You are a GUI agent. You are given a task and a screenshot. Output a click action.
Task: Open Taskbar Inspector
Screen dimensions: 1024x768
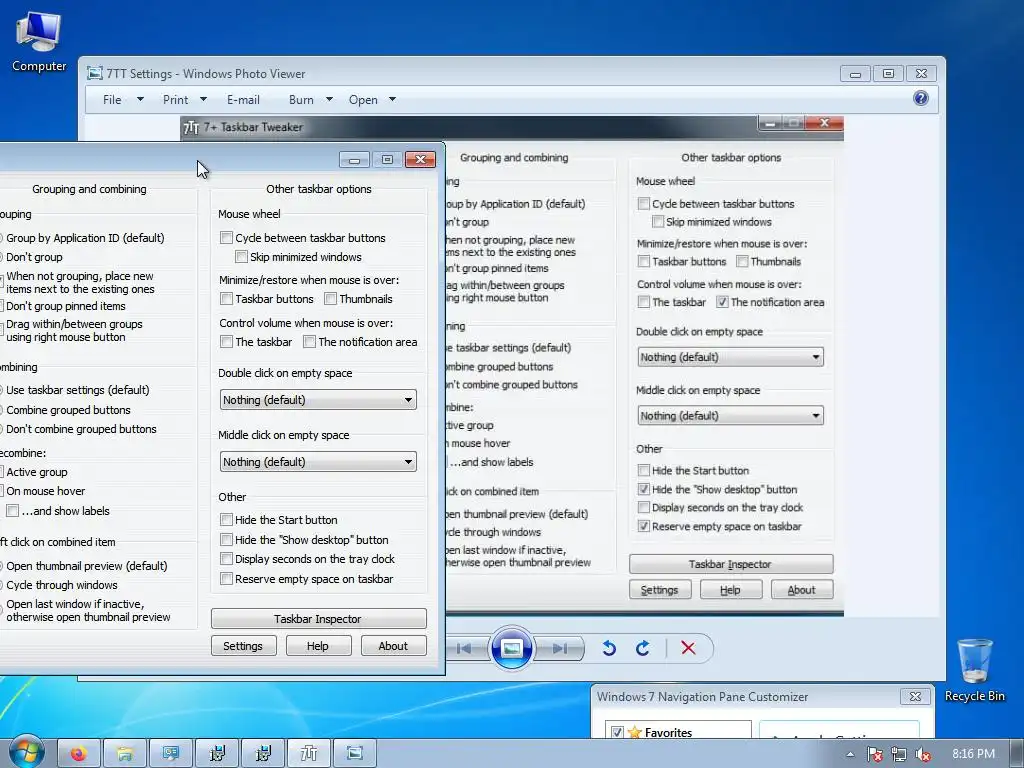(319, 618)
